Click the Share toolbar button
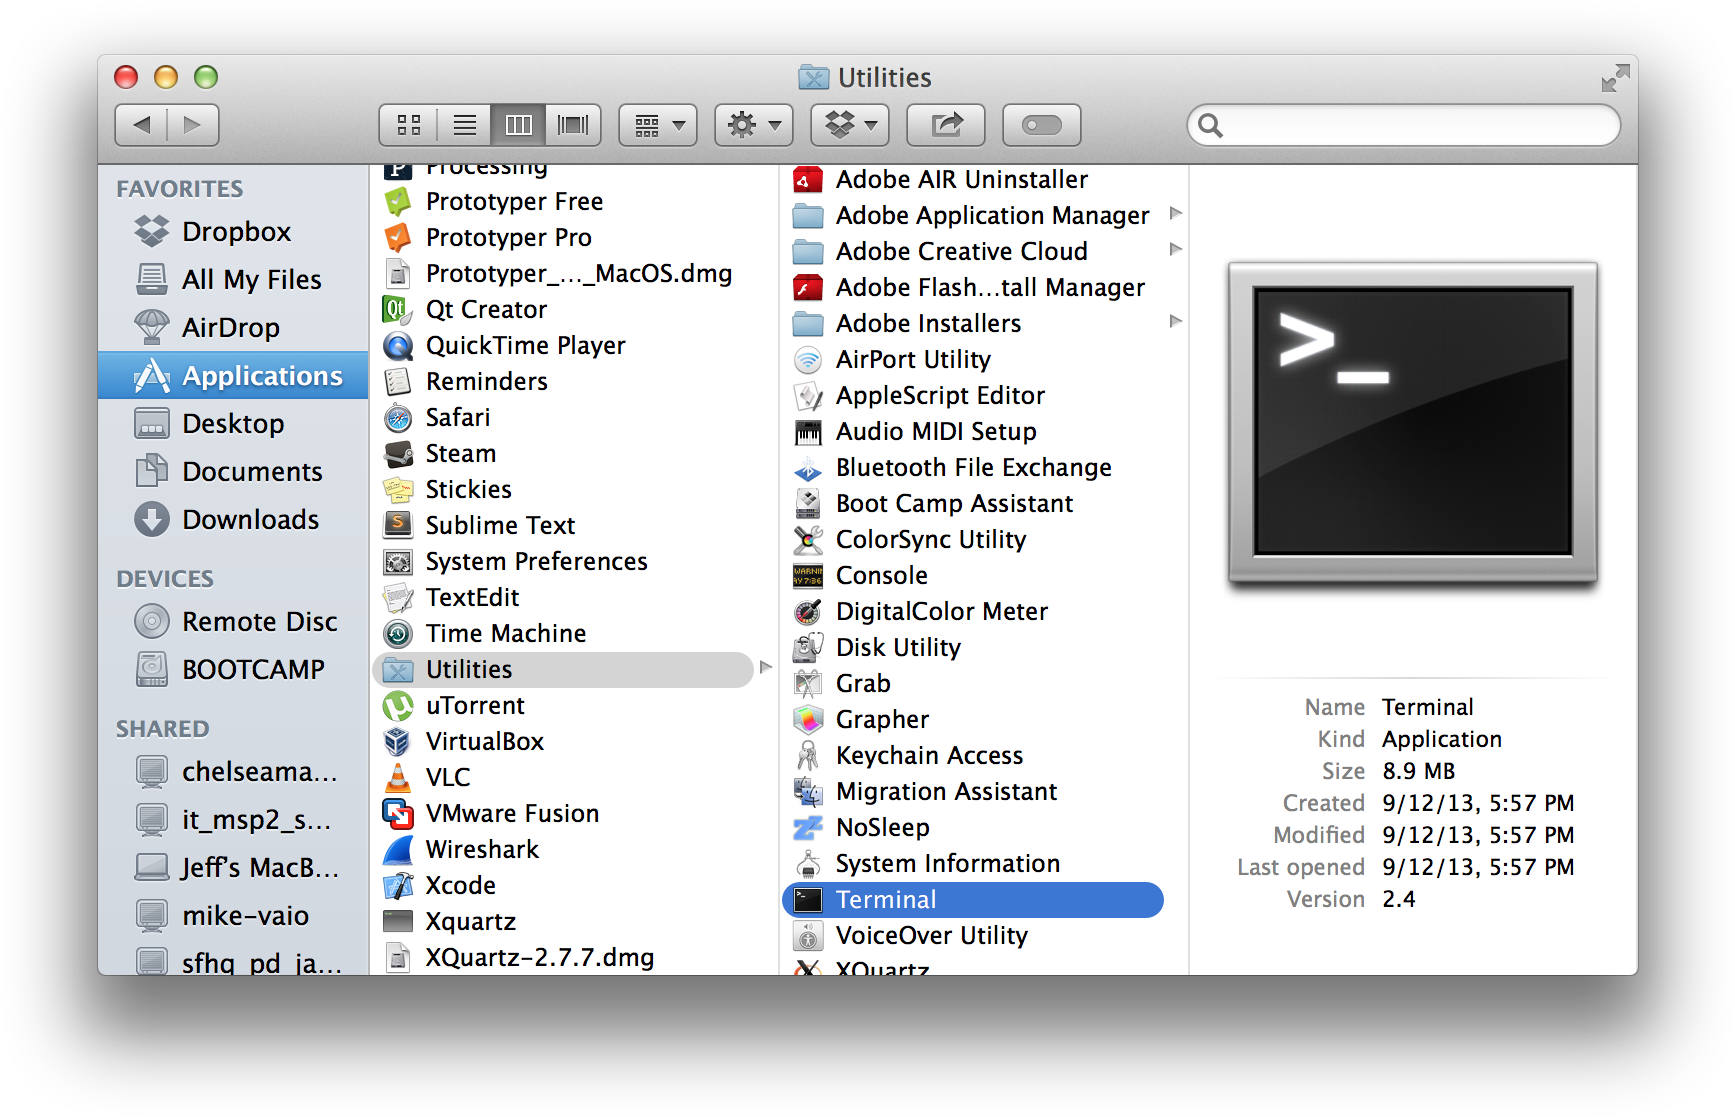Image resolution: width=1735 pixels, height=1117 pixels. tap(946, 125)
